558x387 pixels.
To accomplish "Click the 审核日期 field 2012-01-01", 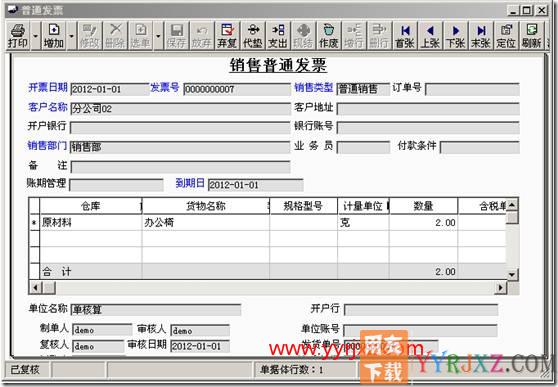I will [x=200, y=346].
